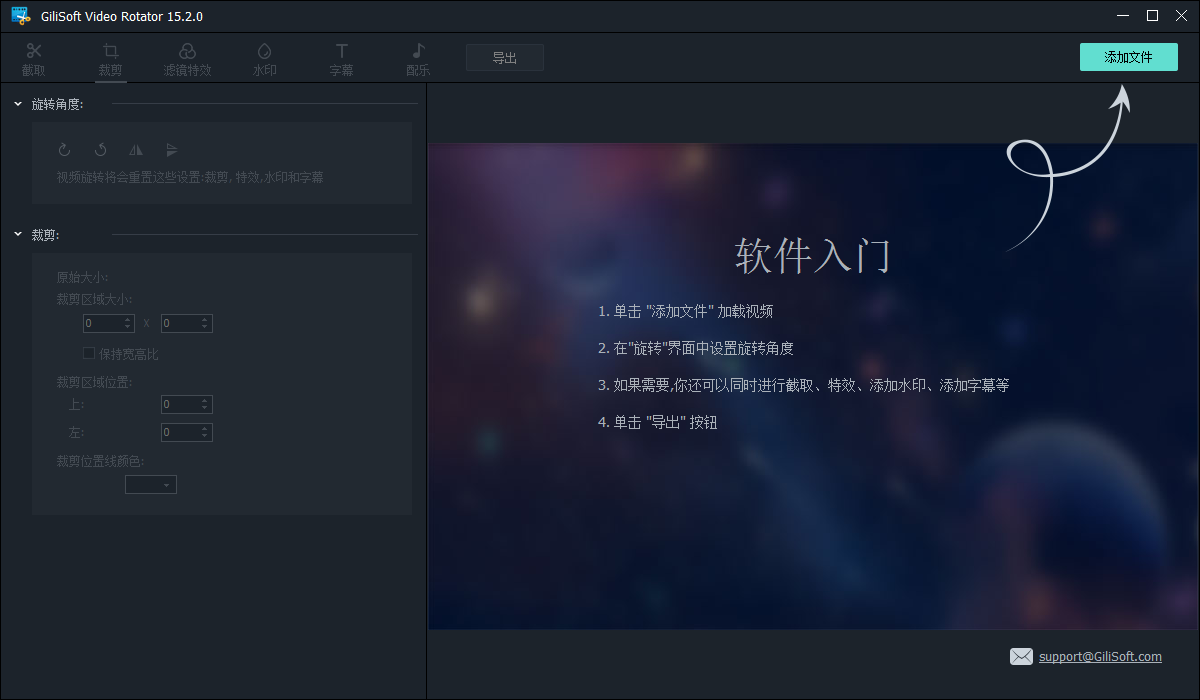This screenshot has width=1200, height=700.
Task: Switch to the 裁剪 crop tab
Action: 110,60
